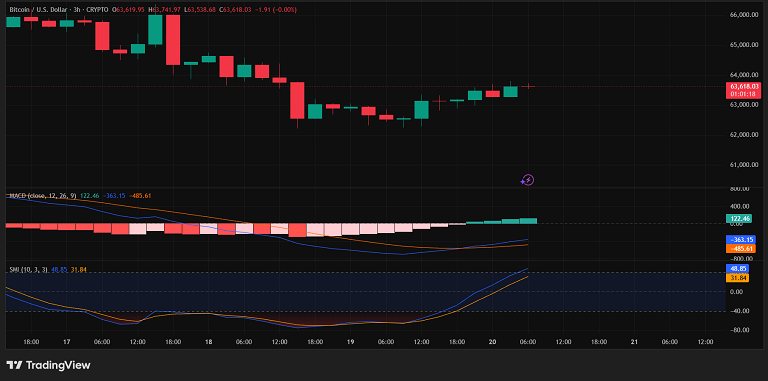This screenshot has width=768, height=381.
Task: Click the purple lightning events icon
Action: 527,180
